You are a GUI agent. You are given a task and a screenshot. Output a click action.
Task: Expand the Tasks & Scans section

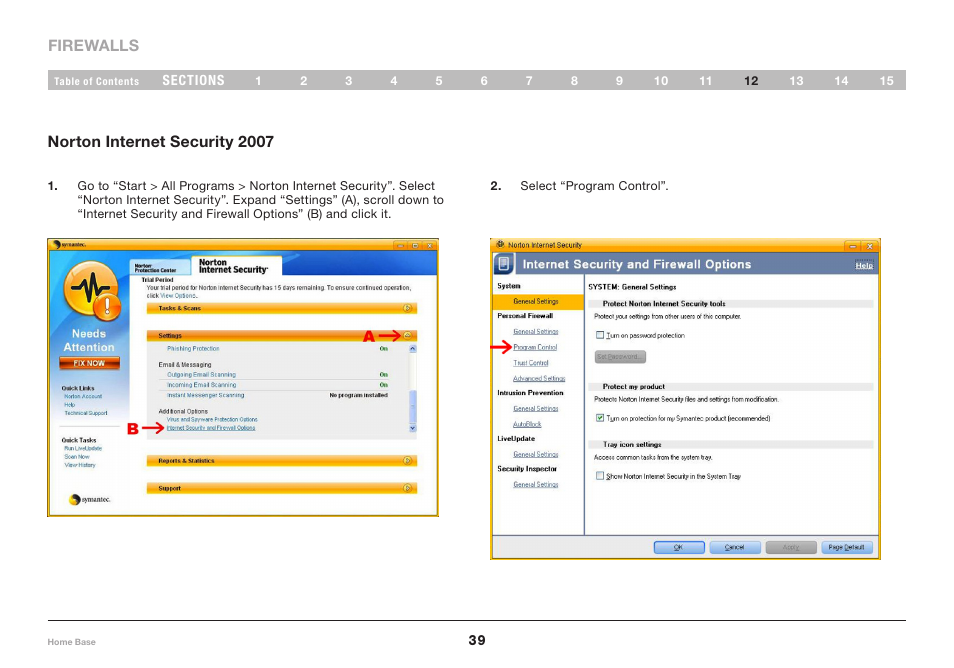[x=407, y=308]
